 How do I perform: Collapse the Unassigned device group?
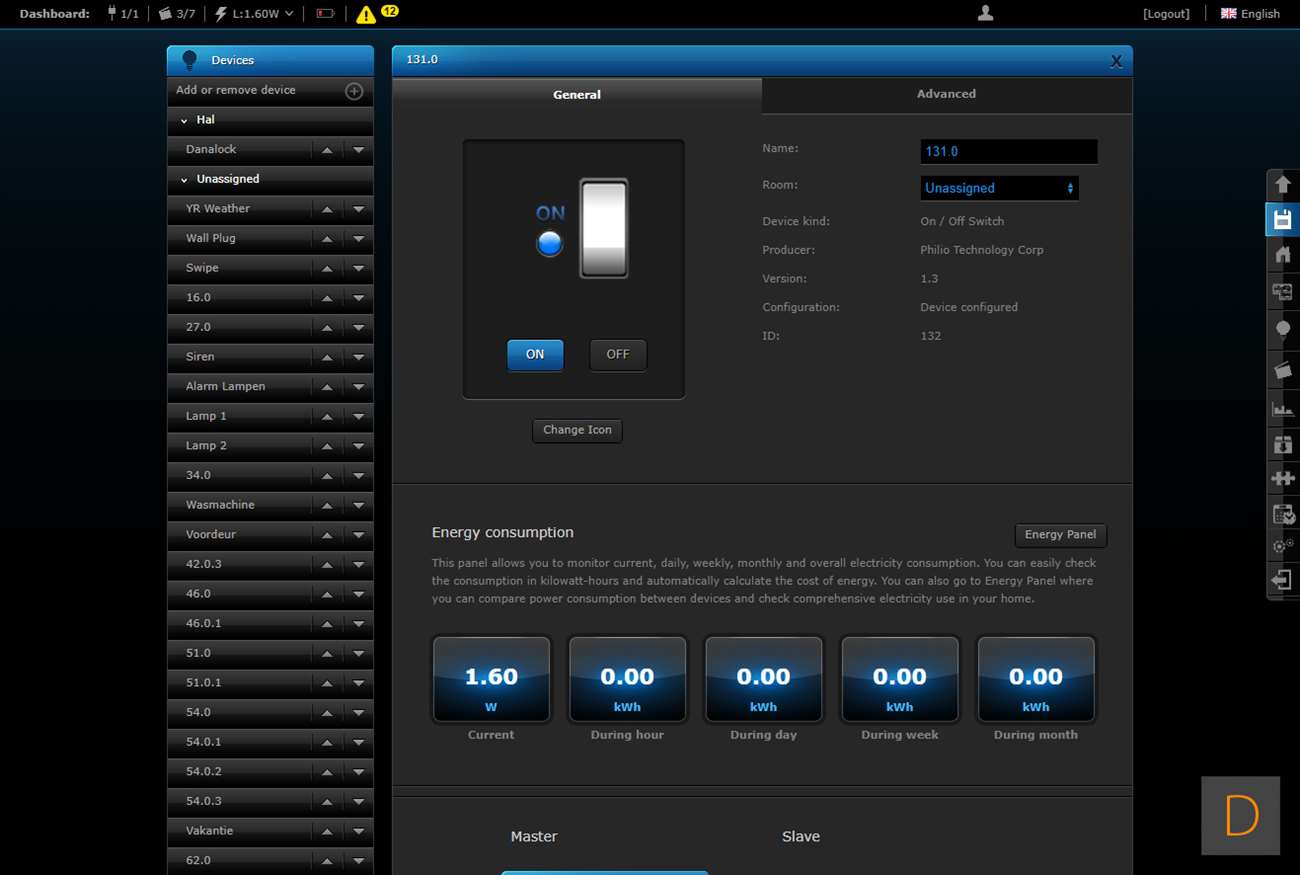(184, 180)
